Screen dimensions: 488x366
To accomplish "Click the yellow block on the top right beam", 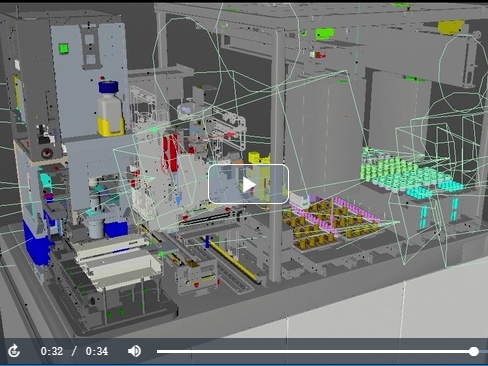I will click(x=451, y=27).
